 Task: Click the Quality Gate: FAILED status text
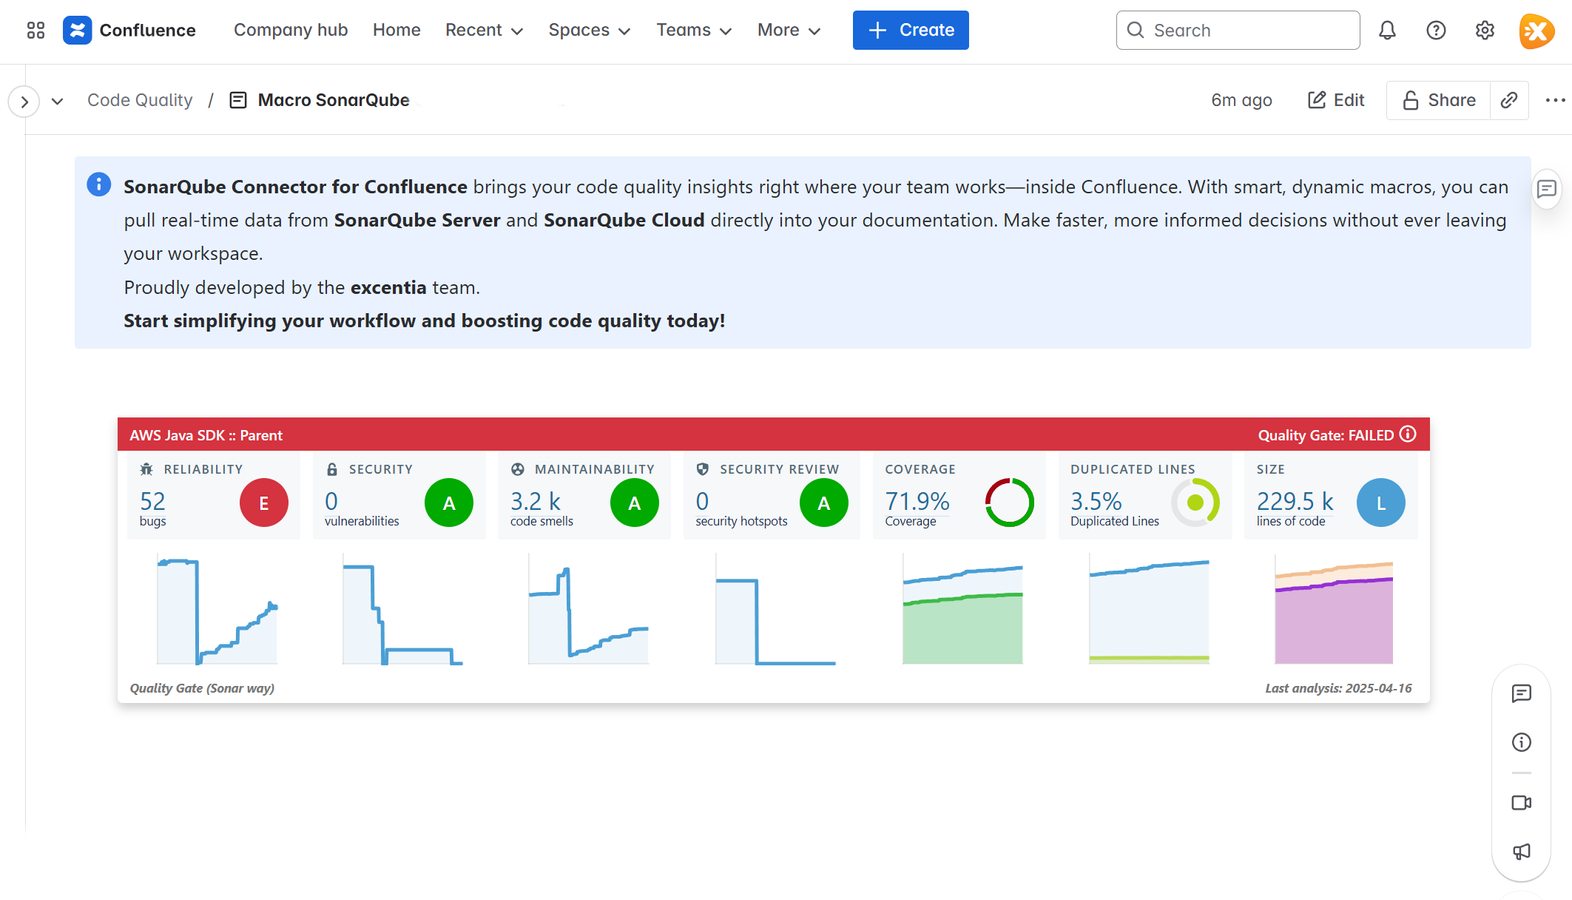pyautogui.click(x=1326, y=435)
